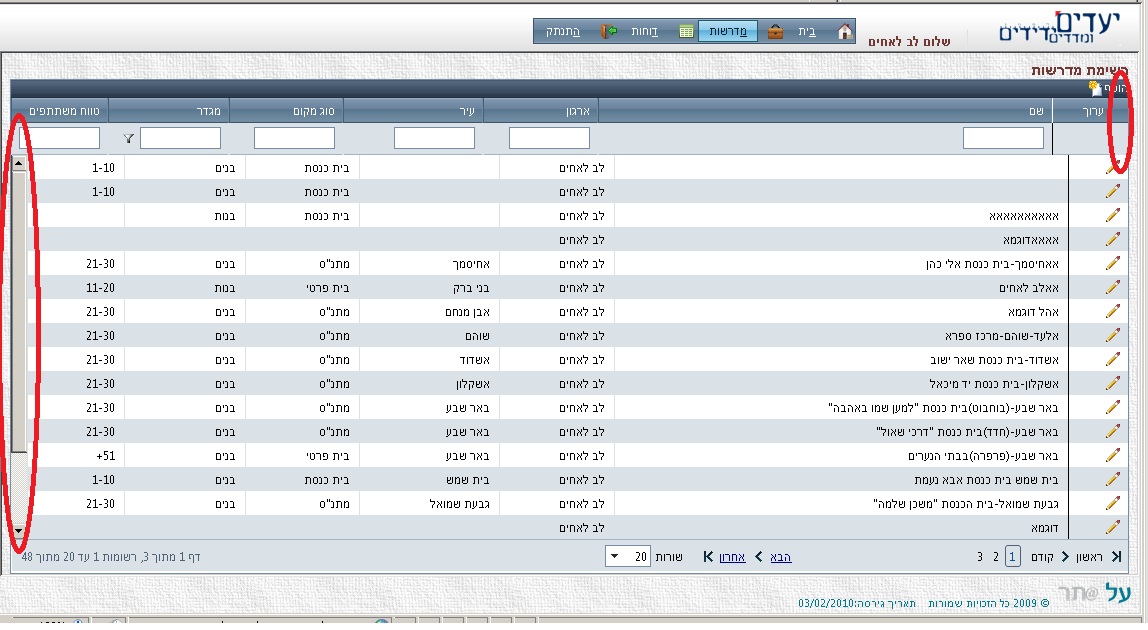Click the participants cell '+51'
Viewport: 1148px width, 630px height.
point(105,456)
